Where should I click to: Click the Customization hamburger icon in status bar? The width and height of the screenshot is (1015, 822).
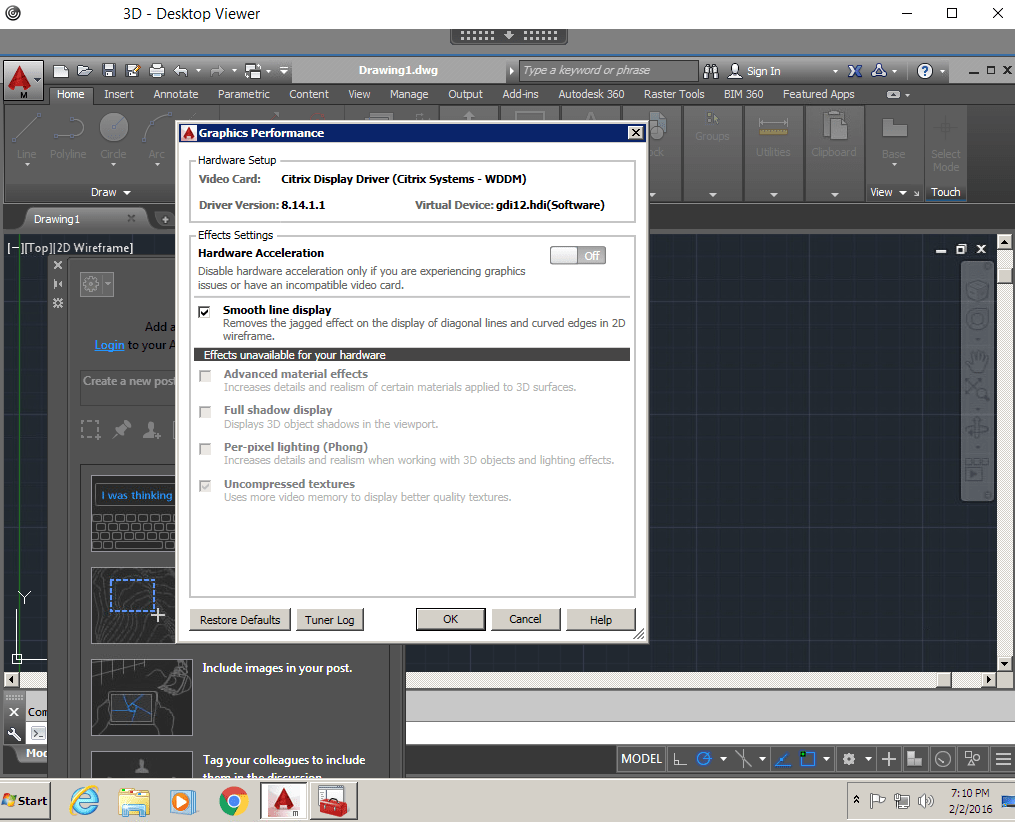click(x=1003, y=759)
